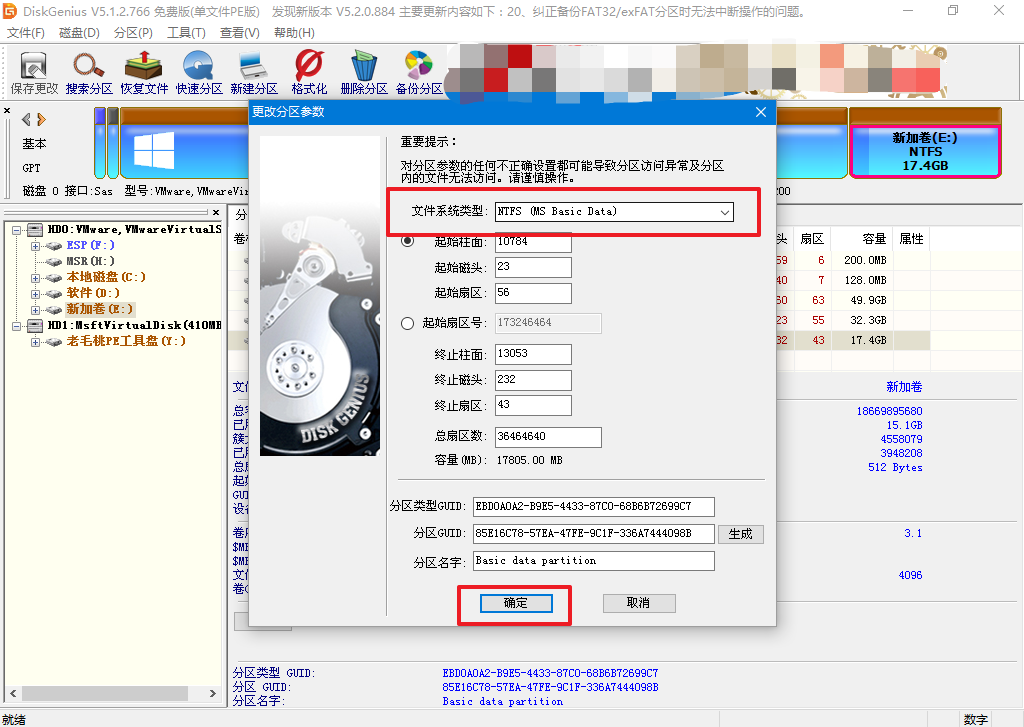Image resolution: width=1024 pixels, height=727 pixels.
Task: Open the 分区(P) menu
Action: tap(133, 33)
